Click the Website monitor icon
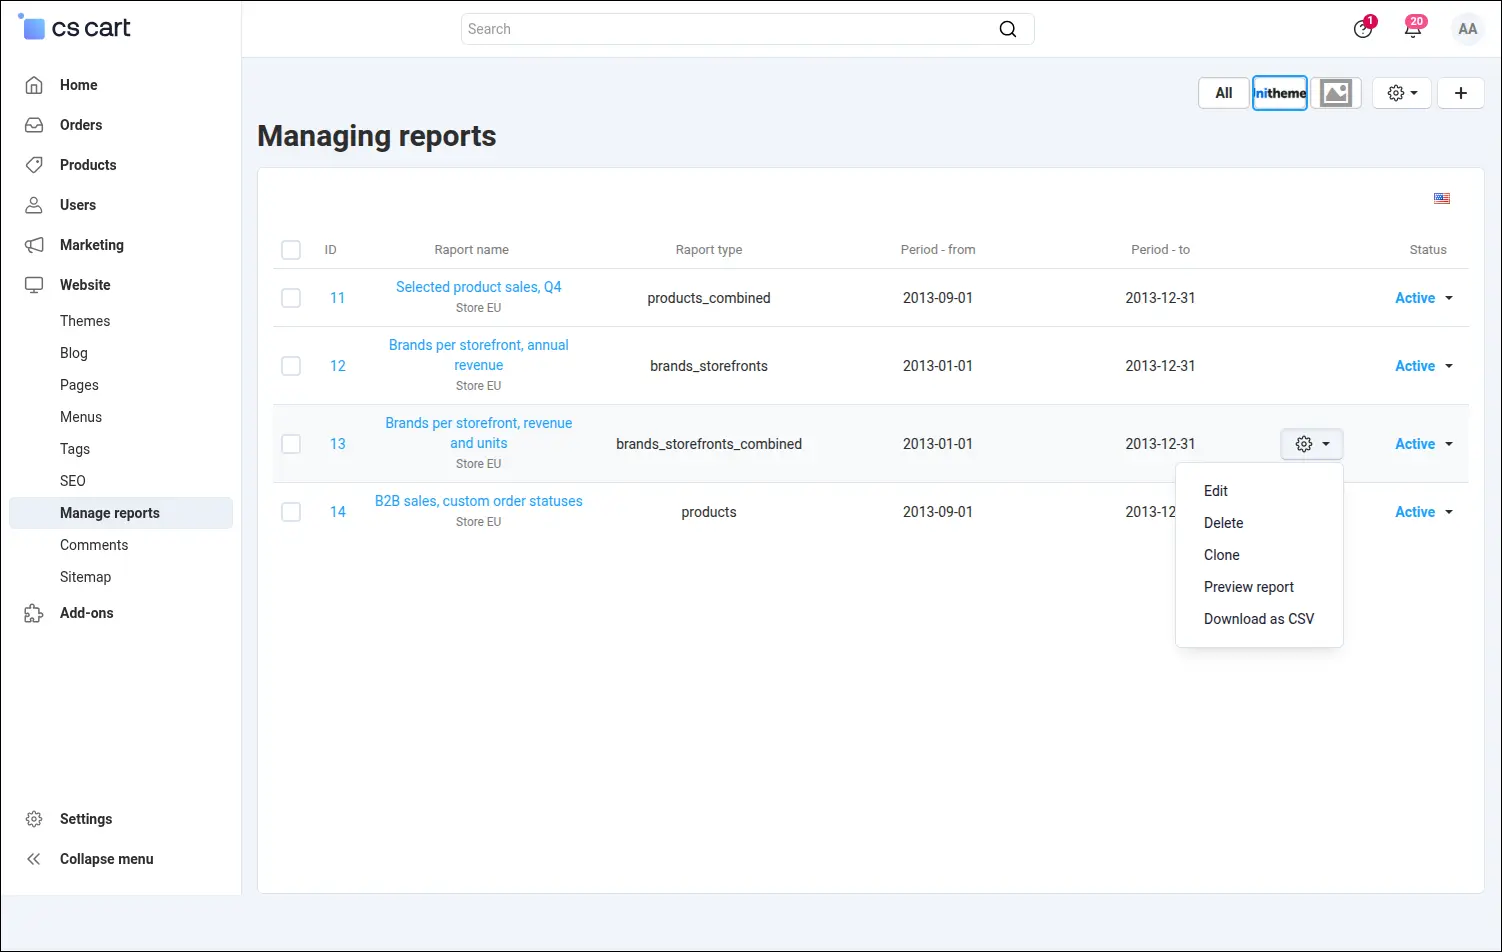Viewport: 1502px width, 952px height. [34, 285]
